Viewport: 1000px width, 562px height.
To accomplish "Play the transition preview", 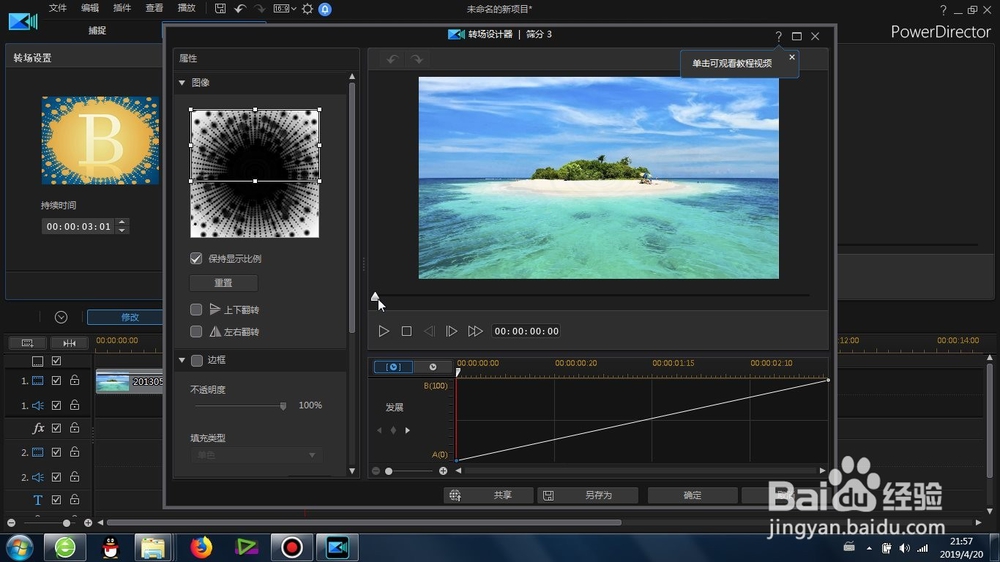I will tap(383, 331).
